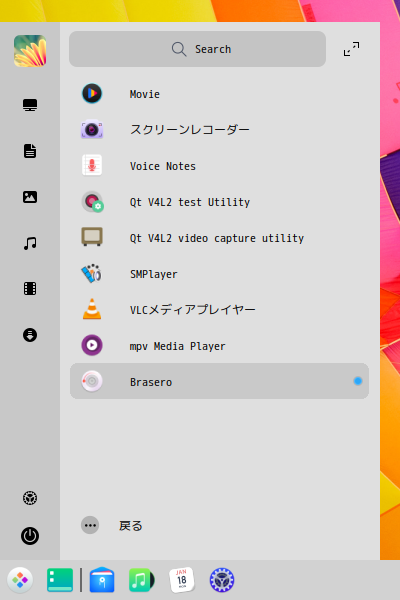Open the blue app store dock icon
This screenshot has height=600, width=400.
(102, 580)
